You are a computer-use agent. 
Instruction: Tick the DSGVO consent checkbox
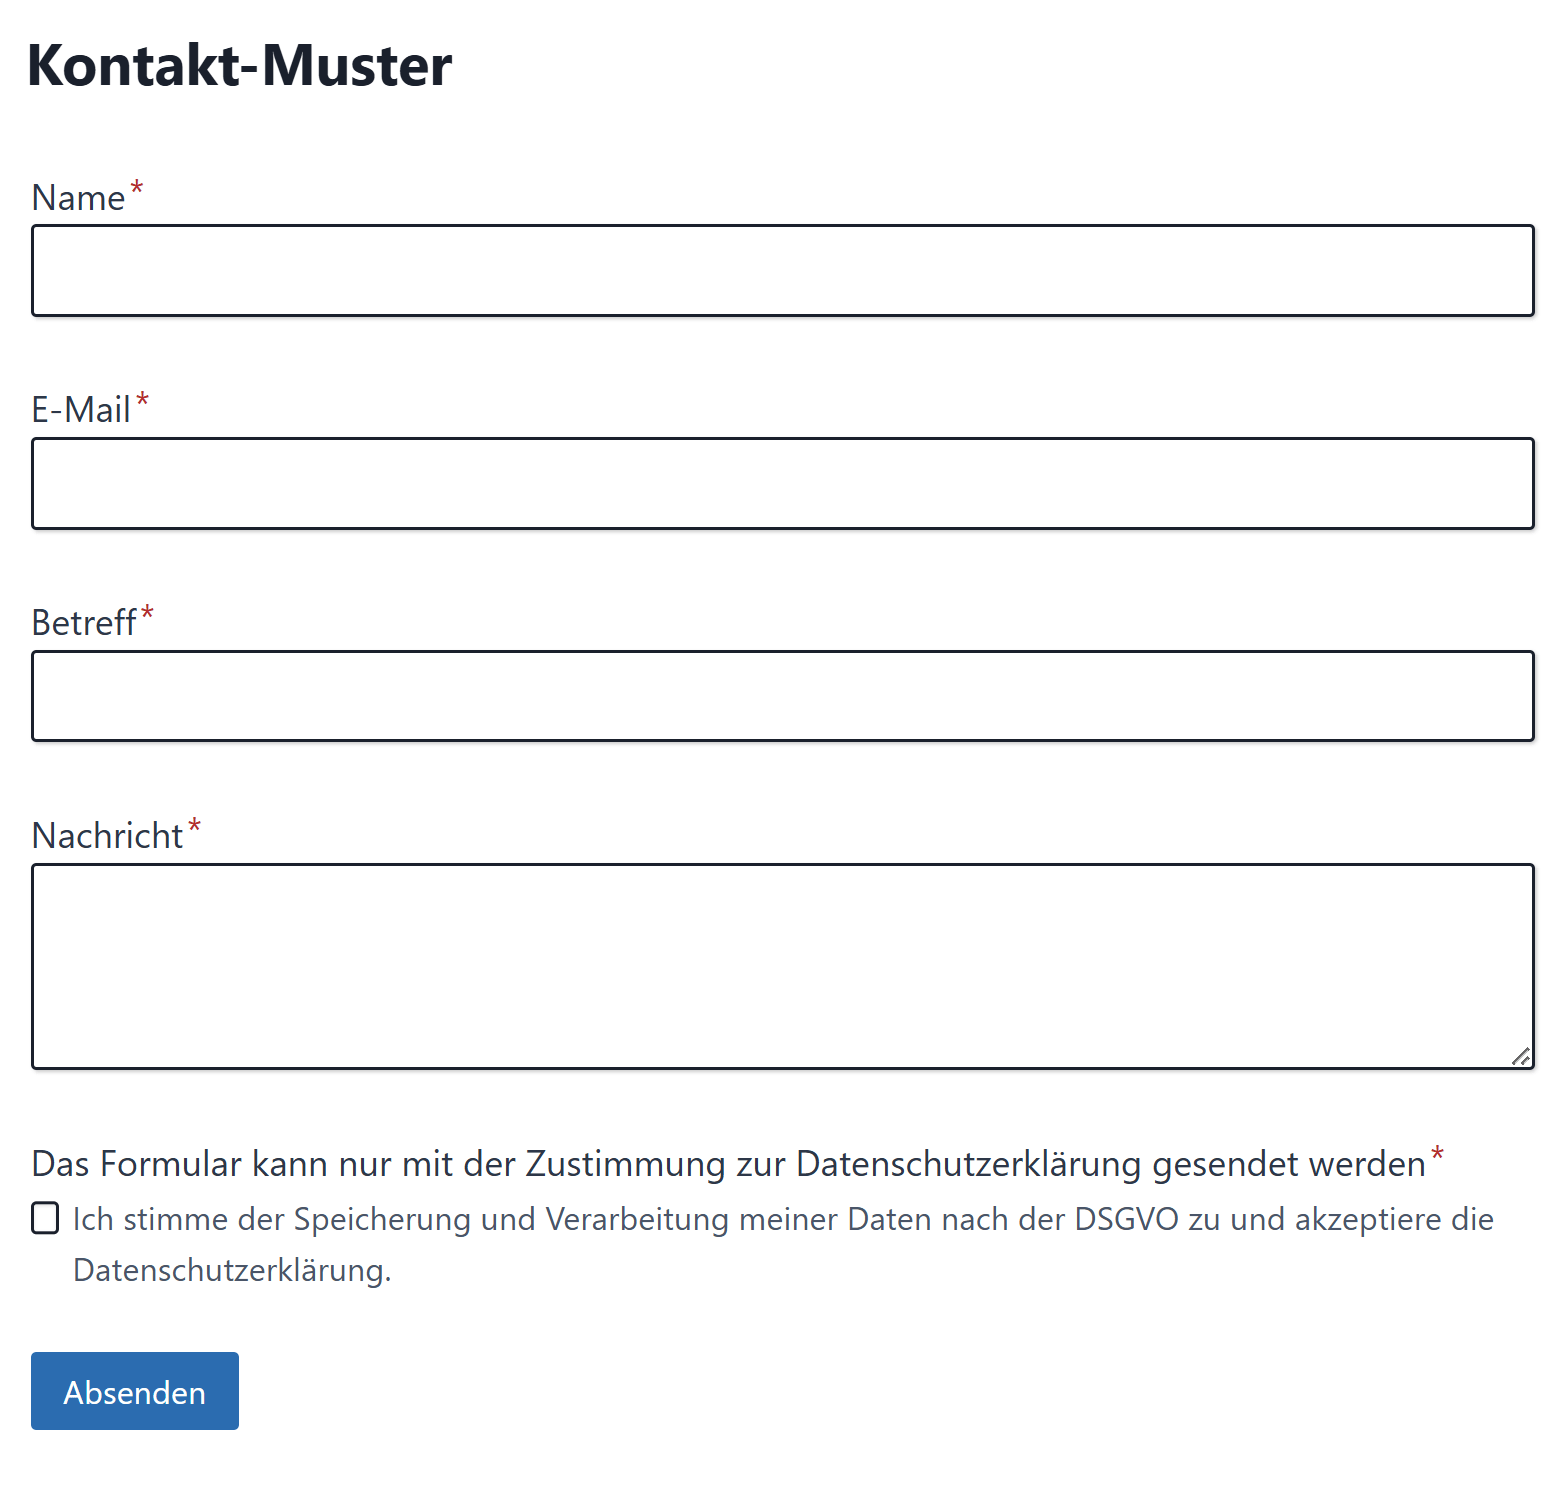tap(45, 1218)
